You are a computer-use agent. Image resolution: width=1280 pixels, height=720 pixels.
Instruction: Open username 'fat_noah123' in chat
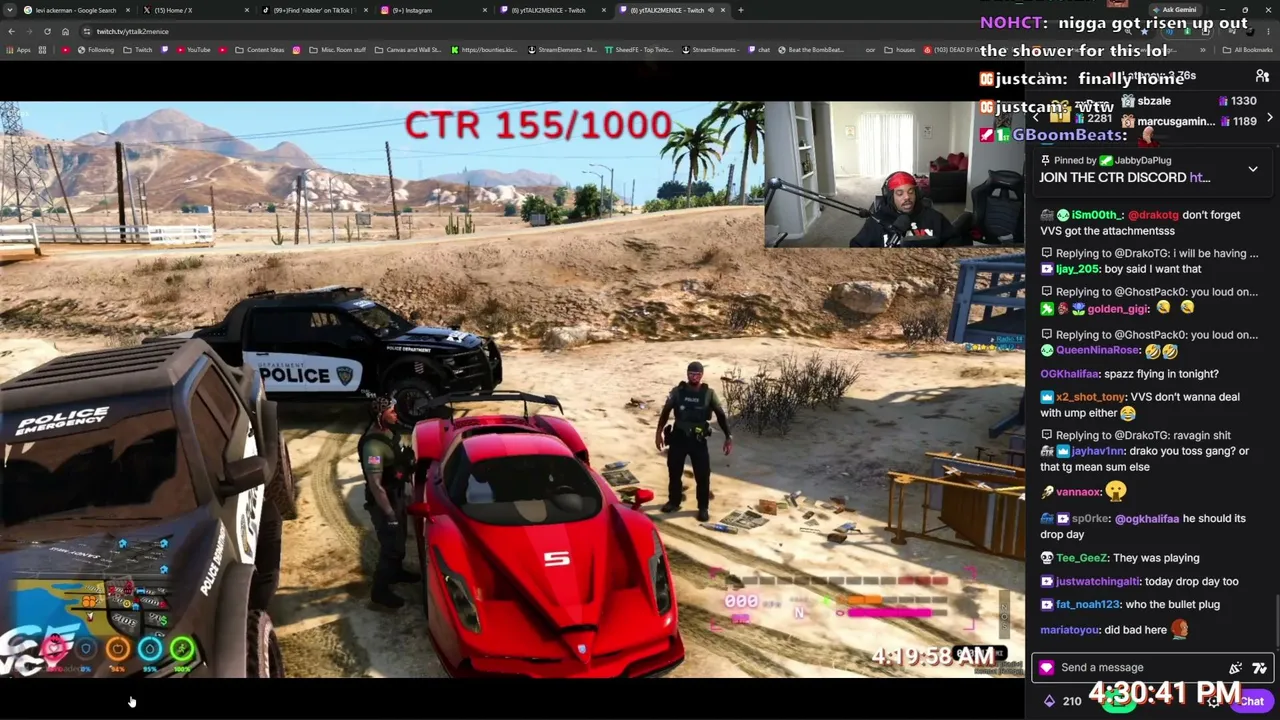pyautogui.click(x=1088, y=605)
